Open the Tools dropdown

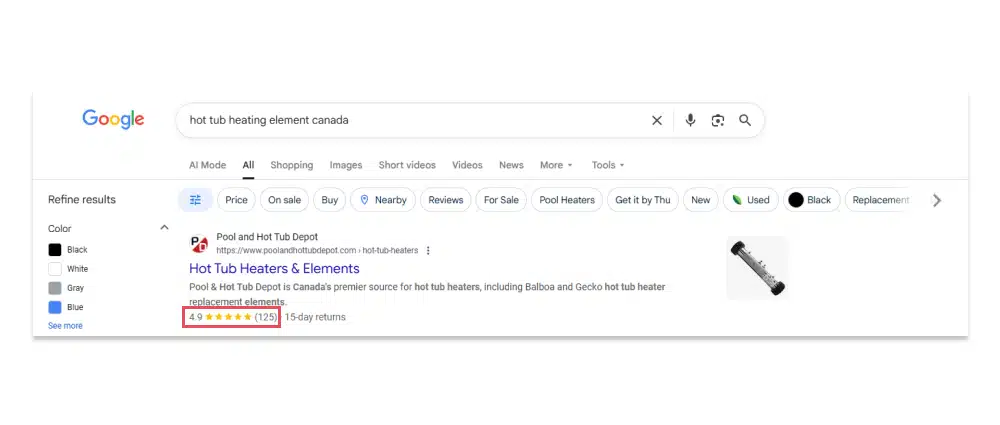[607, 165]
